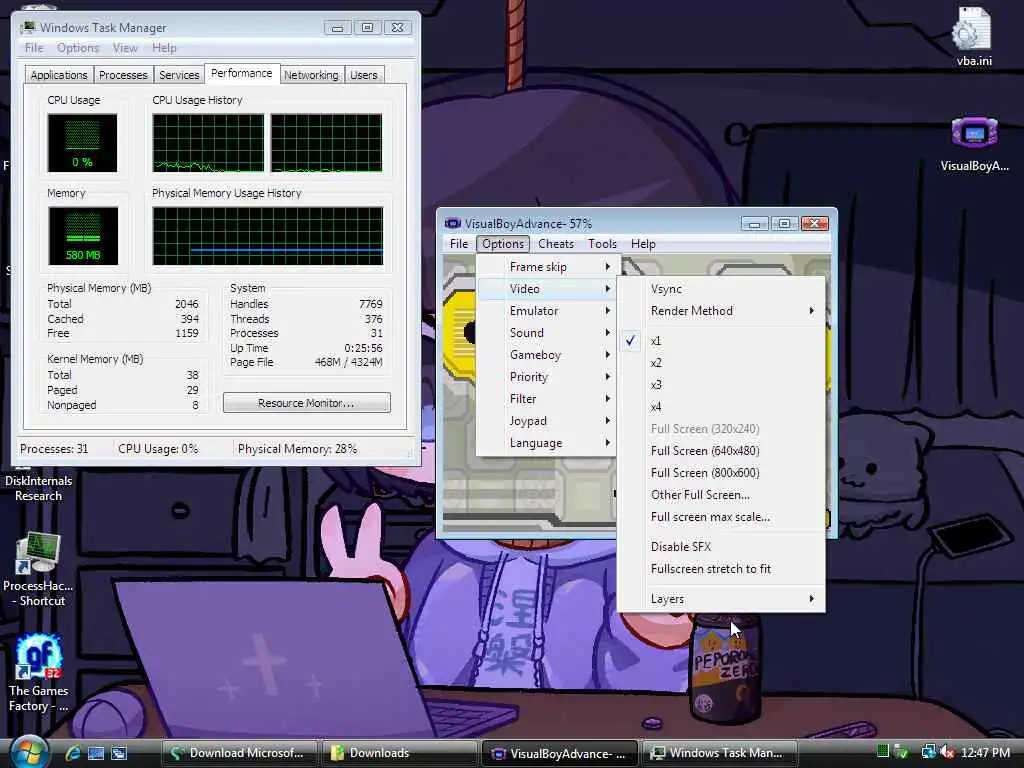Switch to the Networking tab
This screenshot has width=1024, height=768.
click(x=311, y=75)
